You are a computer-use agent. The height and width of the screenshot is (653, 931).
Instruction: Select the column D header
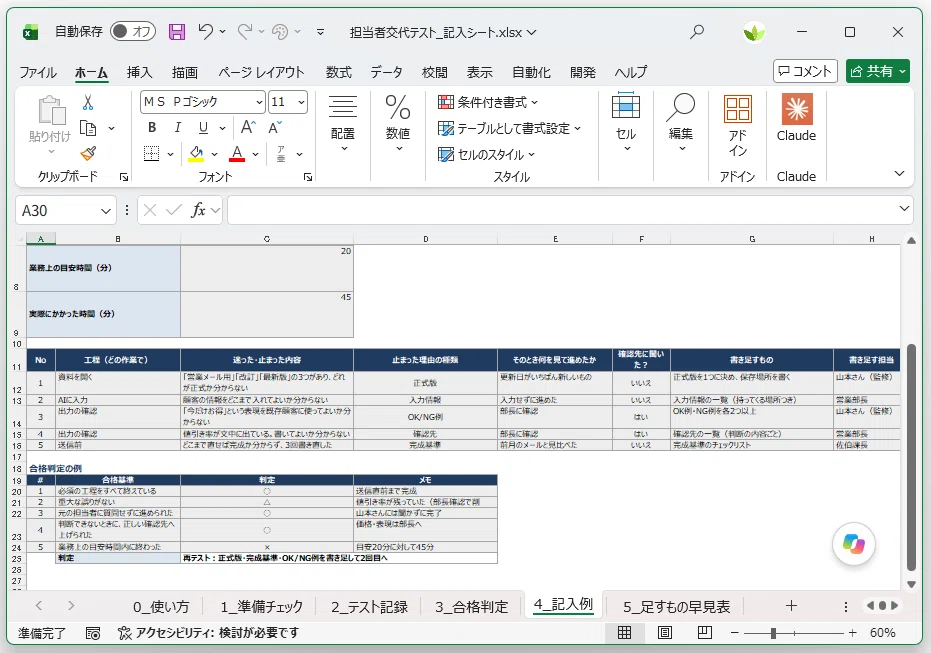pyautogui.click(x=425, y=239)
